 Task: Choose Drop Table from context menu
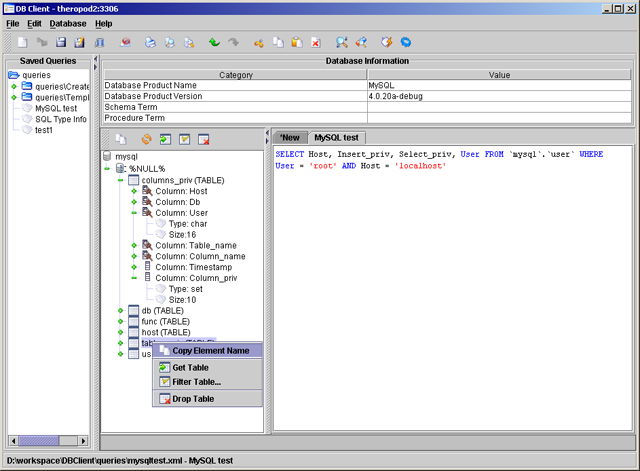pyautogui.click(x=207, y=399)
